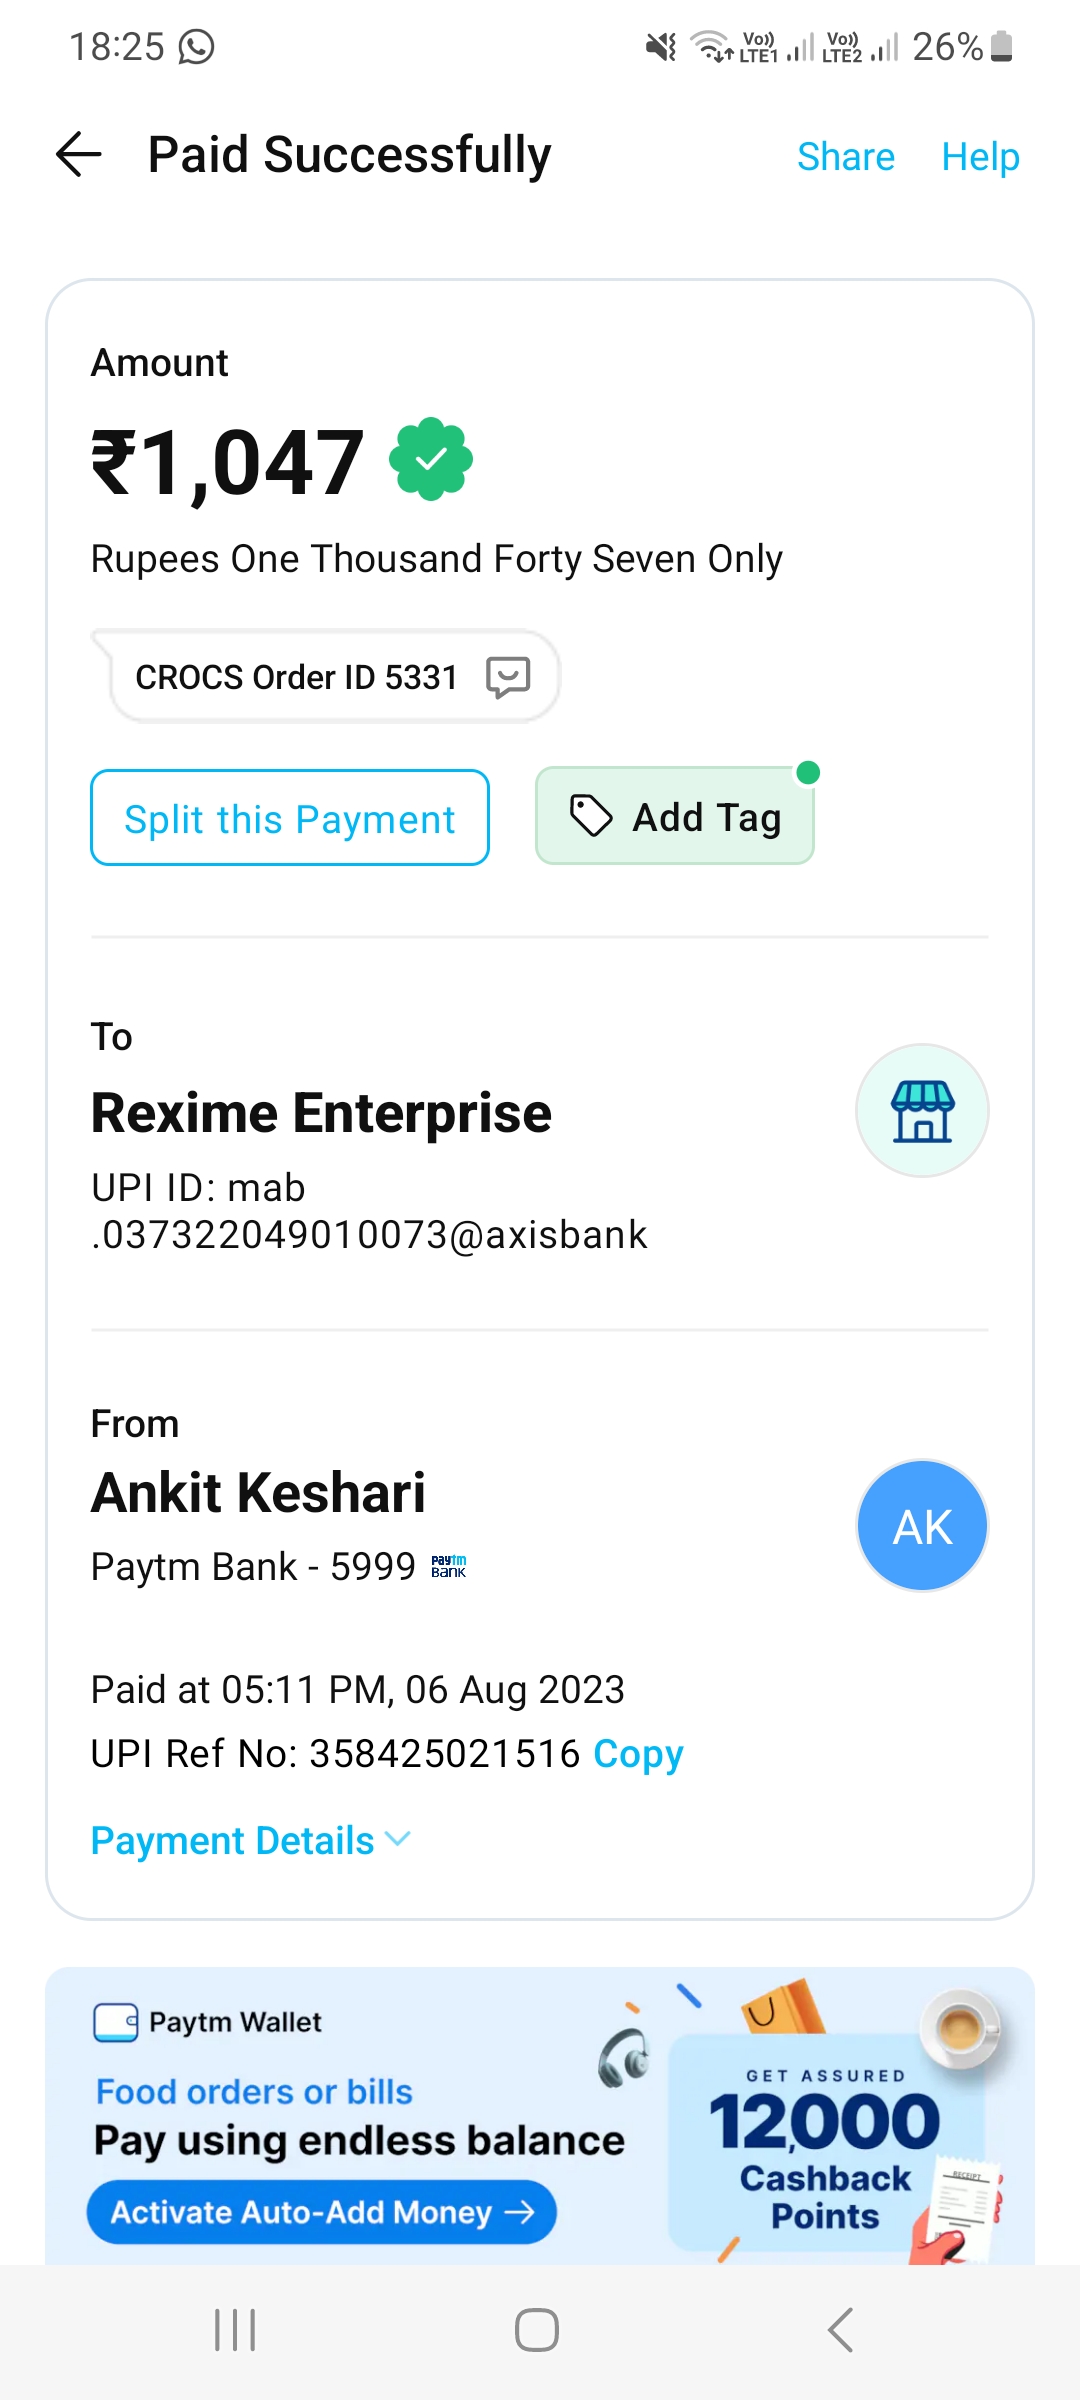The width and height of the screenshot is (1080, 2400).
Task: Tap the tag icon in Add Tag
Action: pos(591,816)
